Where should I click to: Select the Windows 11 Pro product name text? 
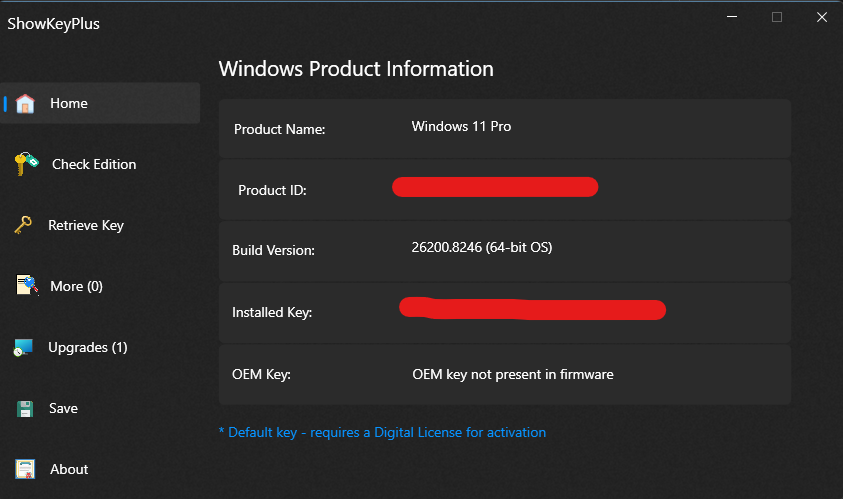tap(461, 126)
